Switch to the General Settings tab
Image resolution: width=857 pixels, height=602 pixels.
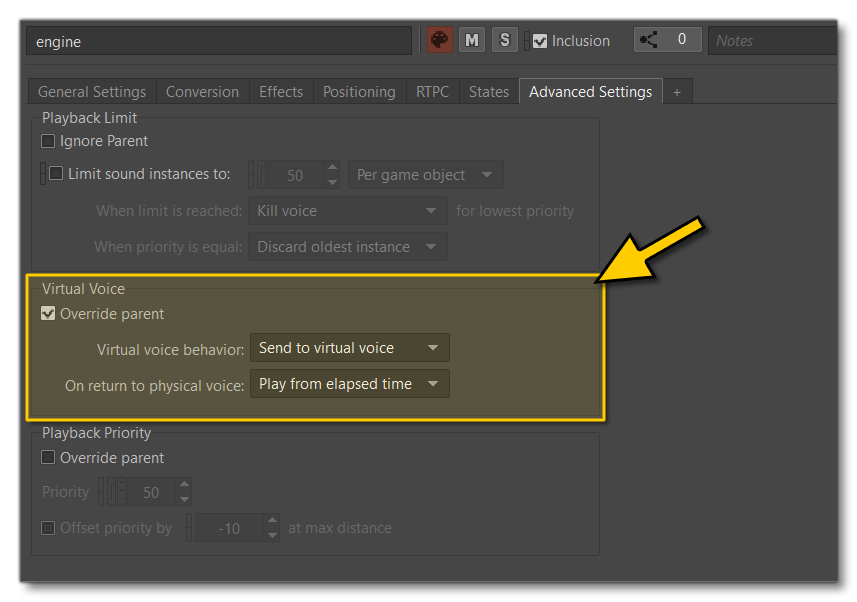click(92, 92)
